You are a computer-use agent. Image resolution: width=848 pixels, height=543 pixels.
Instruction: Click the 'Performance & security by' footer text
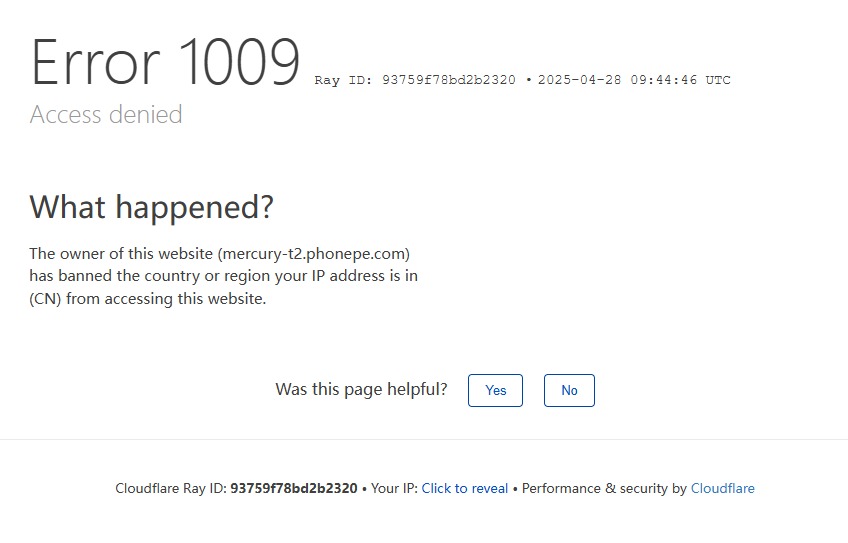[604, 489]
